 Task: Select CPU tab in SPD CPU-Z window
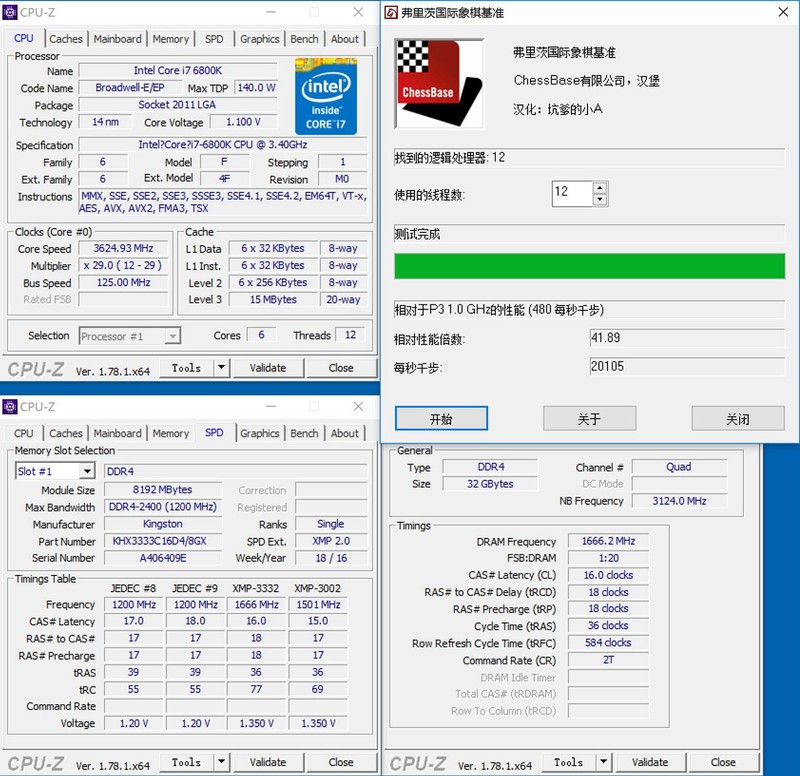(x=23, y=433)
